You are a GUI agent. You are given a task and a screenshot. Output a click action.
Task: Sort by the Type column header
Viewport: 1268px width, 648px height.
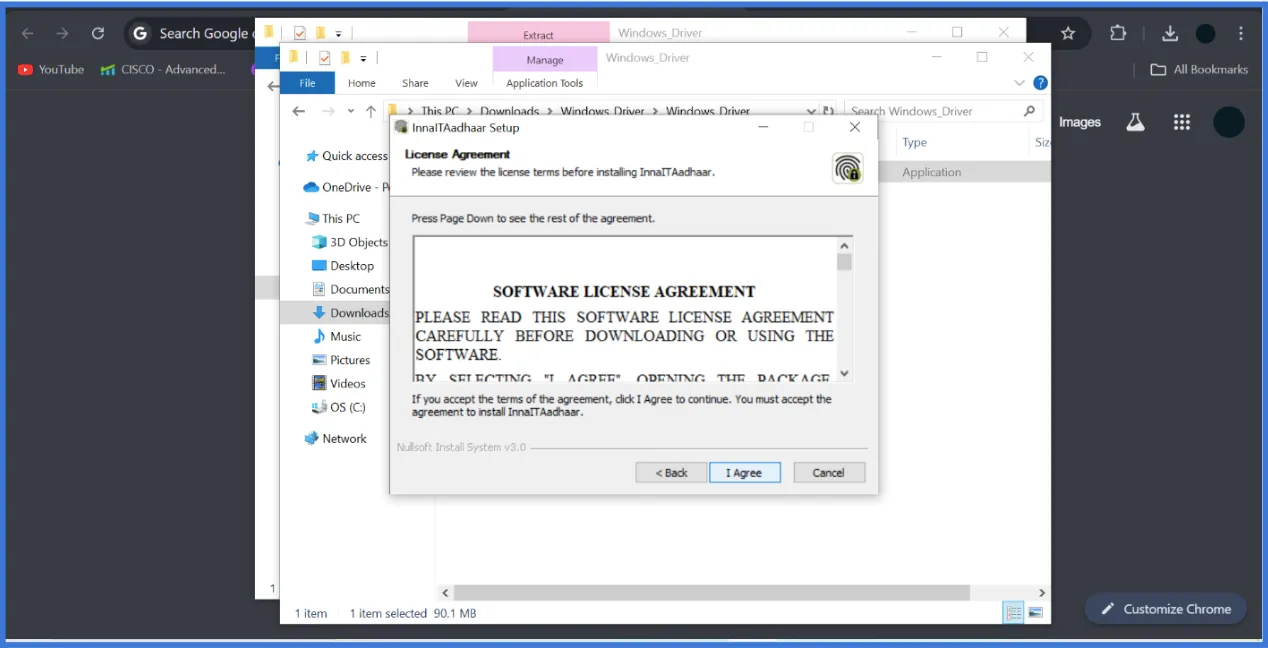(x=915, y=142)
